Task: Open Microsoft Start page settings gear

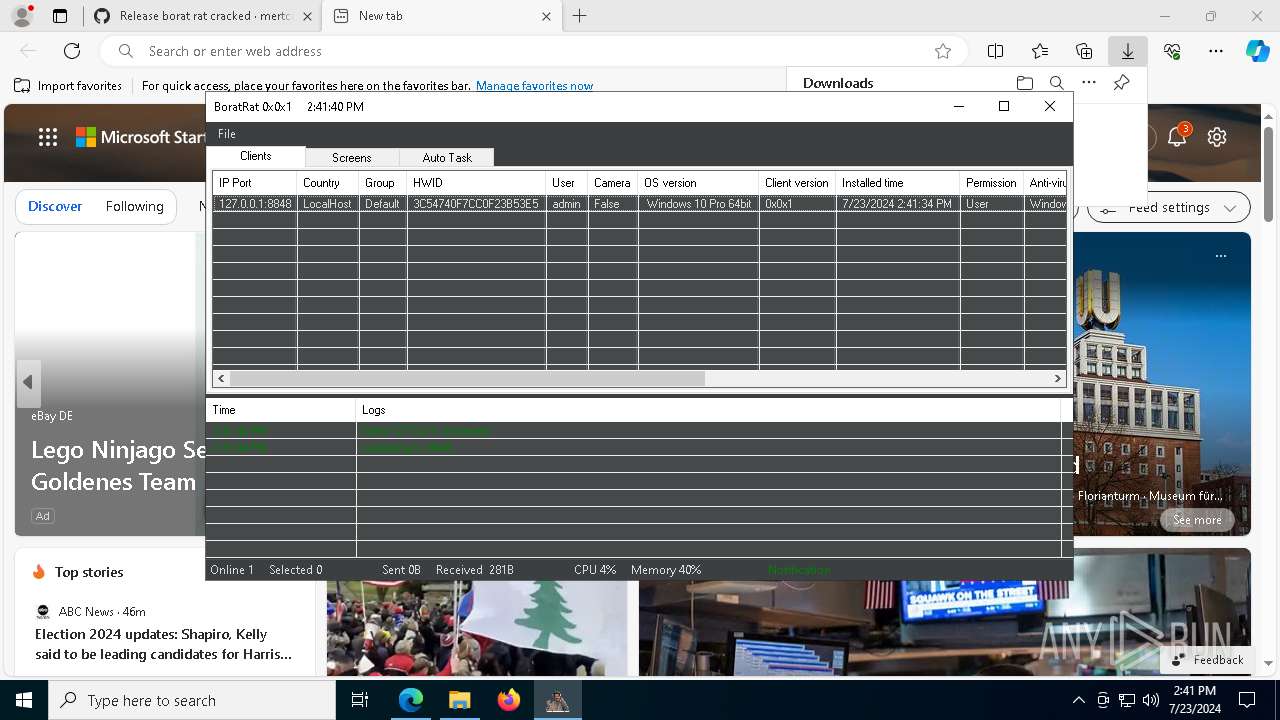Action: 1217,137
